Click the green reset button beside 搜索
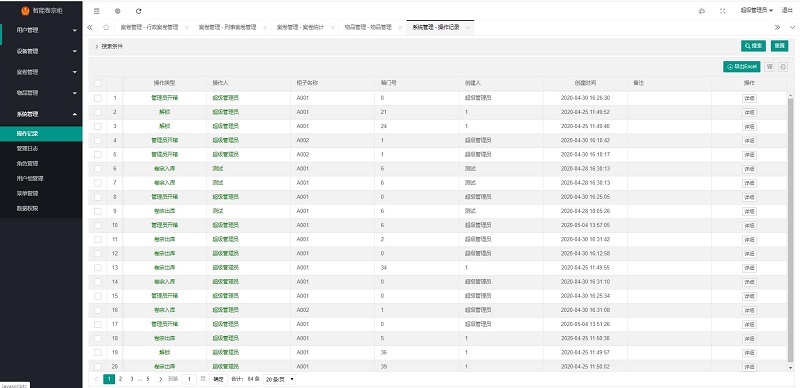The width and height of the screenshot is (800, 388). click(779, 46)
